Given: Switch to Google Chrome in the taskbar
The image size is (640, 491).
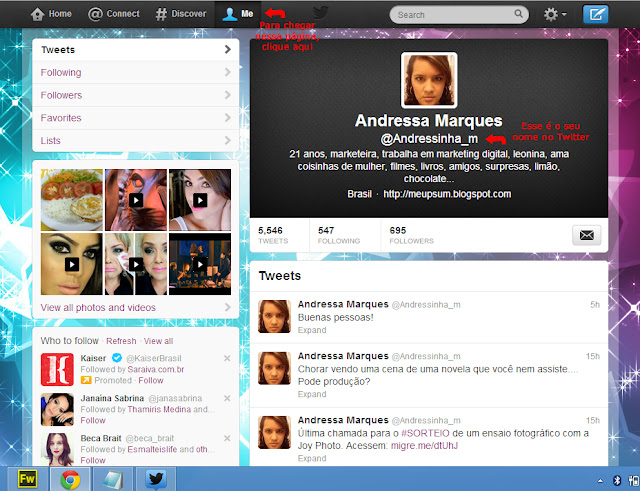Looking at the screenshot, I should pyautogui.click(x=71, y=479).
